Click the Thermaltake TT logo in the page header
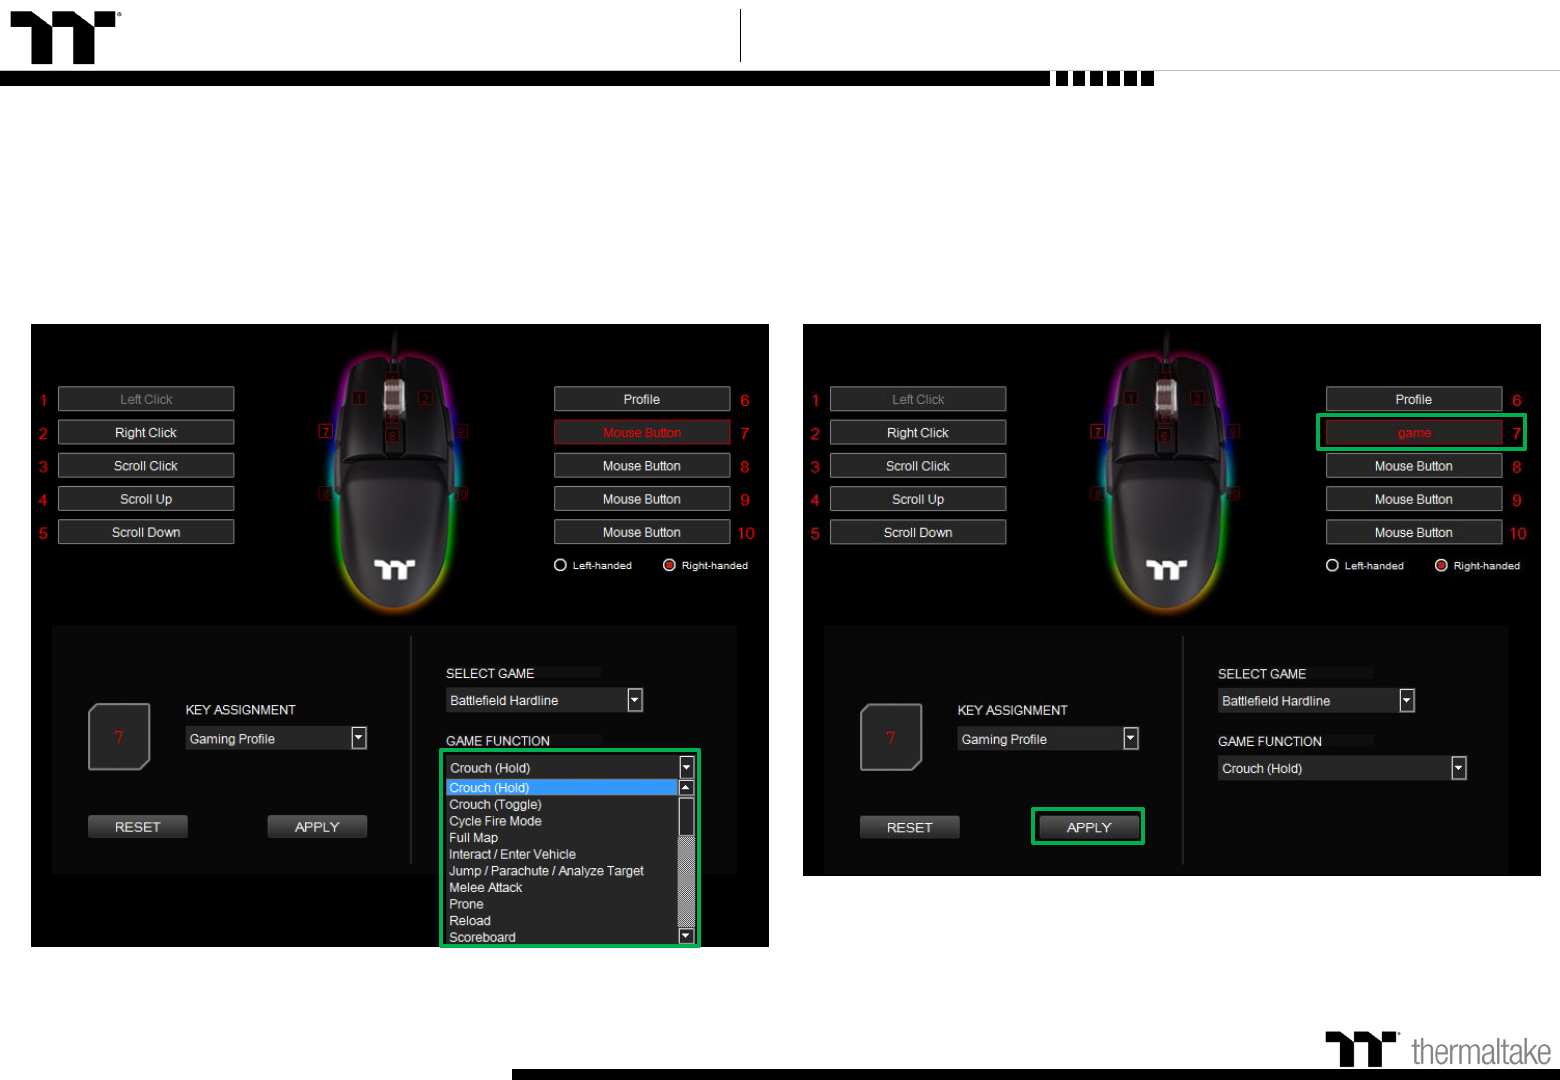This screenshot has width=1560, height=1080. point(64,38)
